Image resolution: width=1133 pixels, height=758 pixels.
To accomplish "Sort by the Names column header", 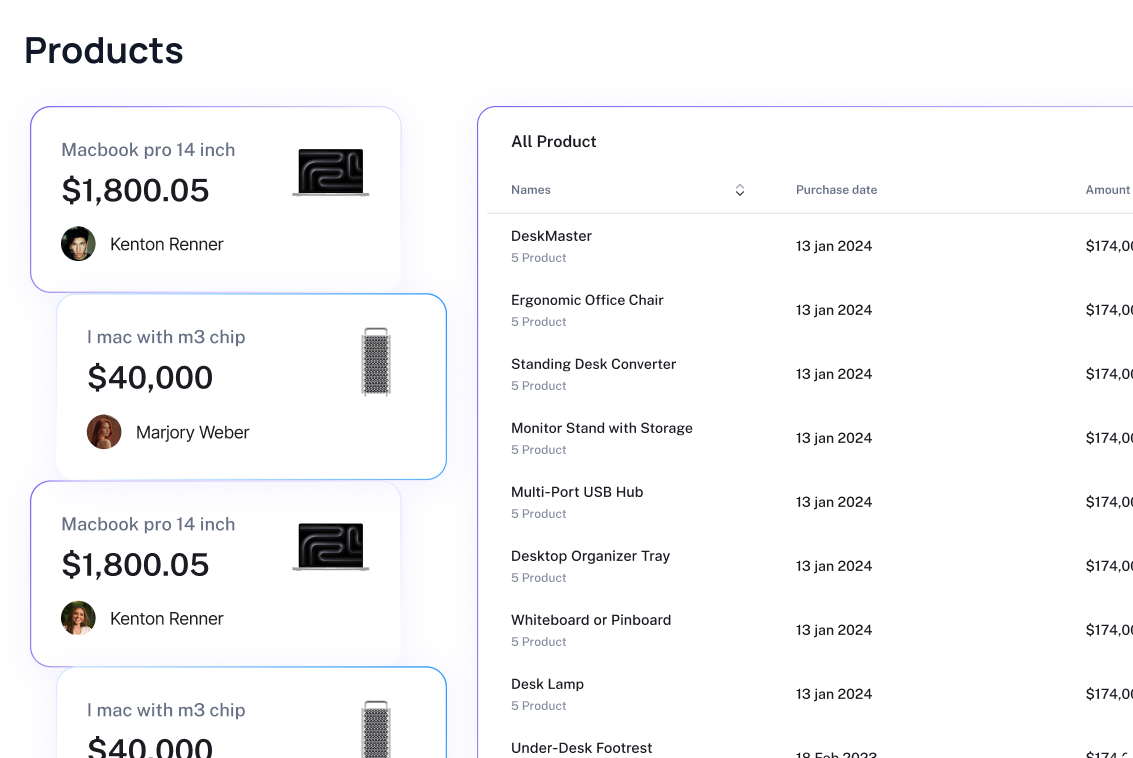I will 530,190.
